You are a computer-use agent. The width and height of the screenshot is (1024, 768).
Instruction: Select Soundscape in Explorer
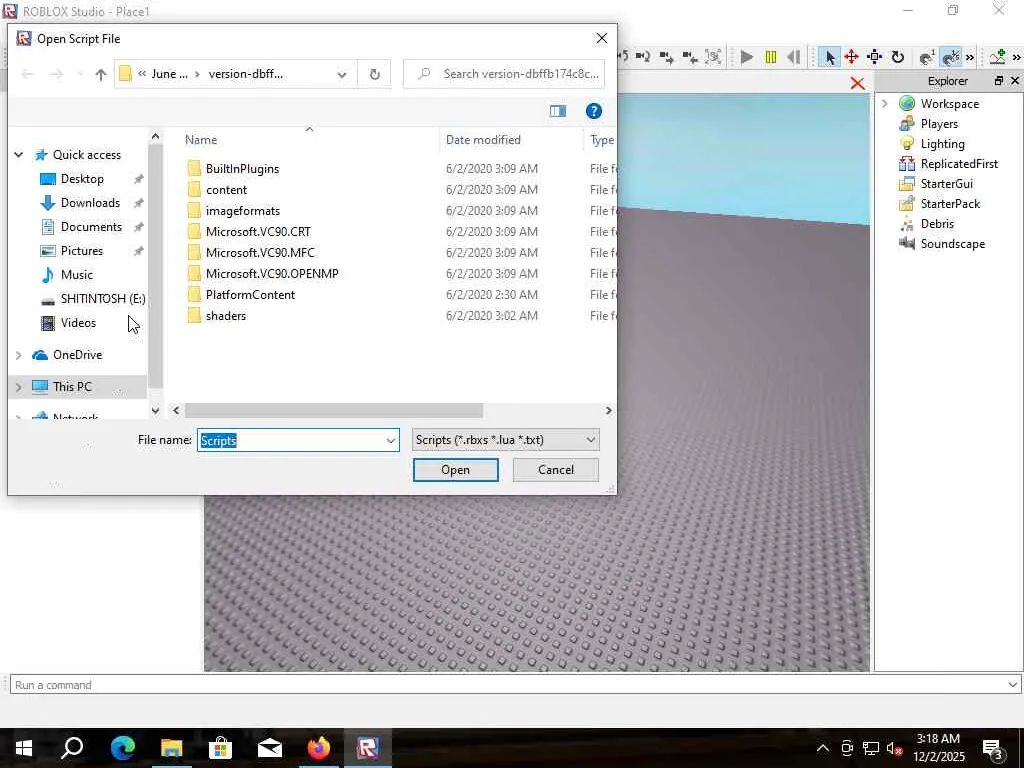[952, 244]
